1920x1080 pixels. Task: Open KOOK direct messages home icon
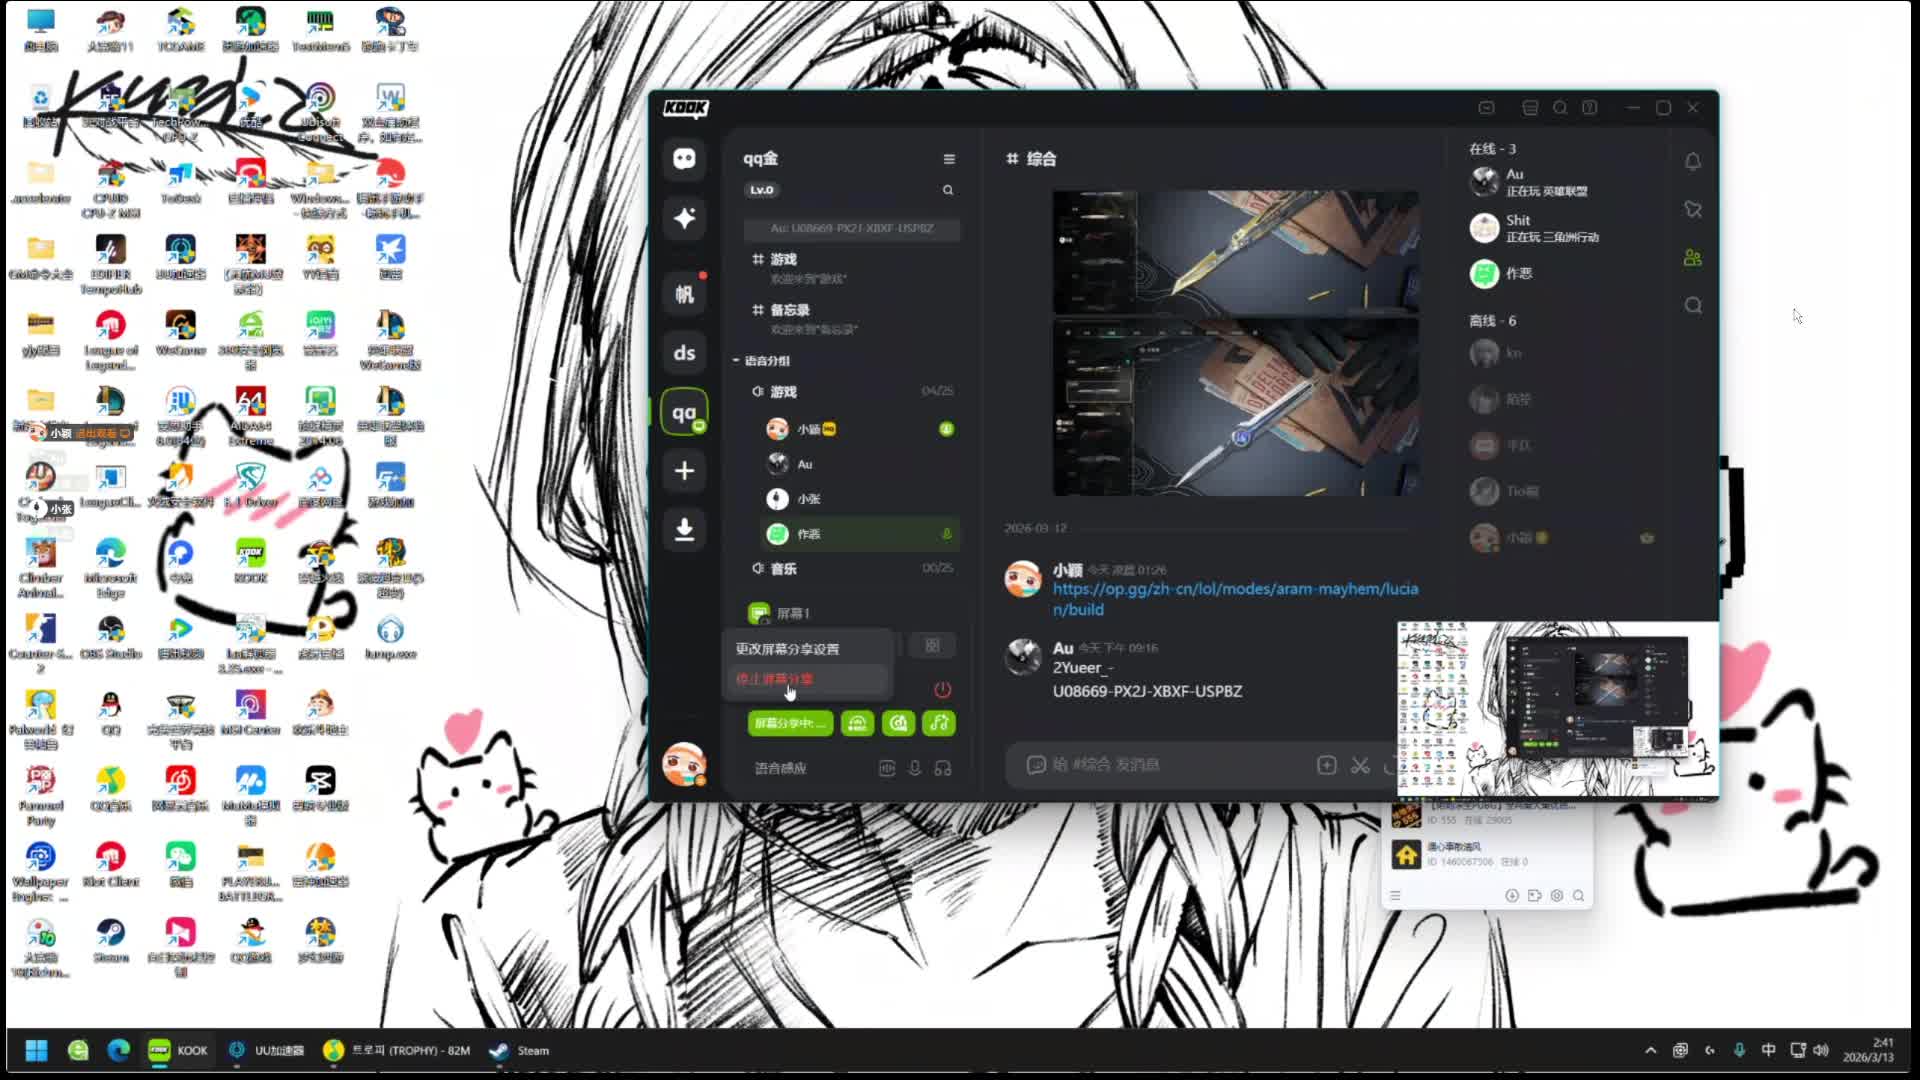point(684,159)
